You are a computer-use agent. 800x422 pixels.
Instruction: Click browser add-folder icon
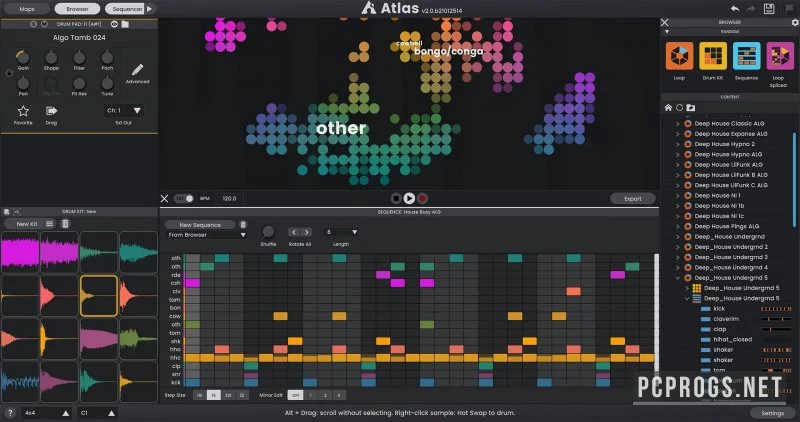[690, 108]
